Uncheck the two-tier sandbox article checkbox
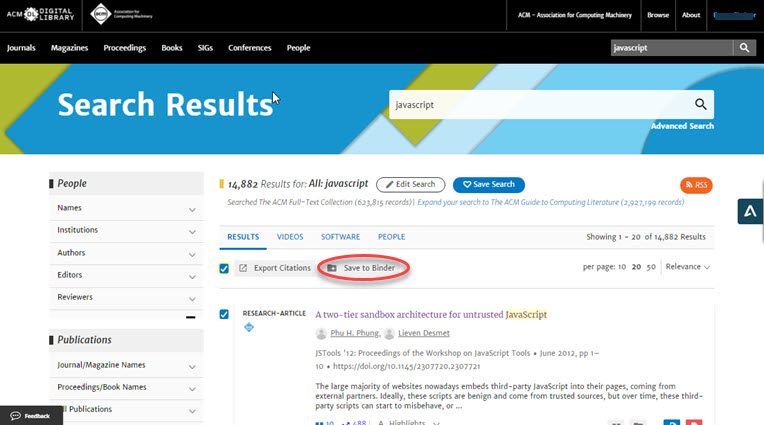 224,314
